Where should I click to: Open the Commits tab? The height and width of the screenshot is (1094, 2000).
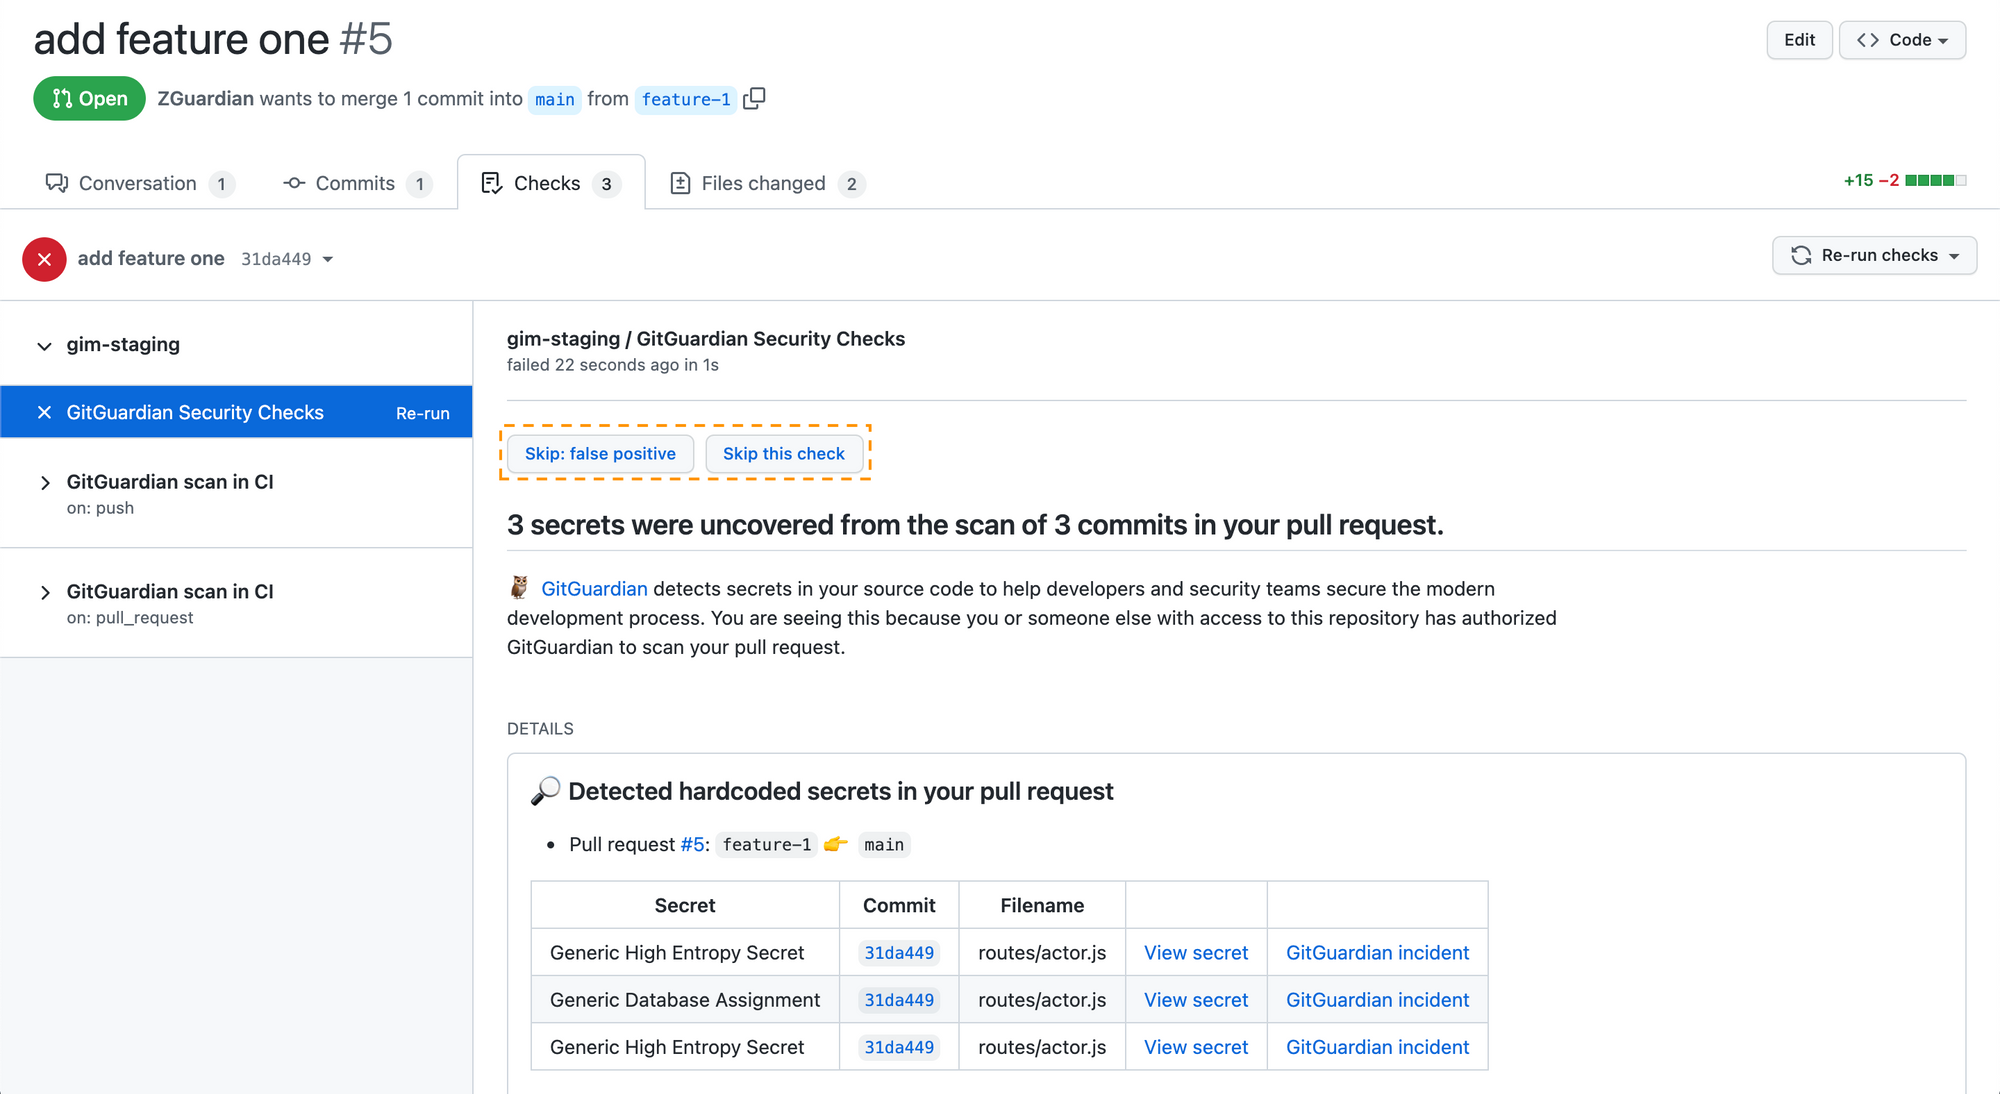tap(355, 183)
